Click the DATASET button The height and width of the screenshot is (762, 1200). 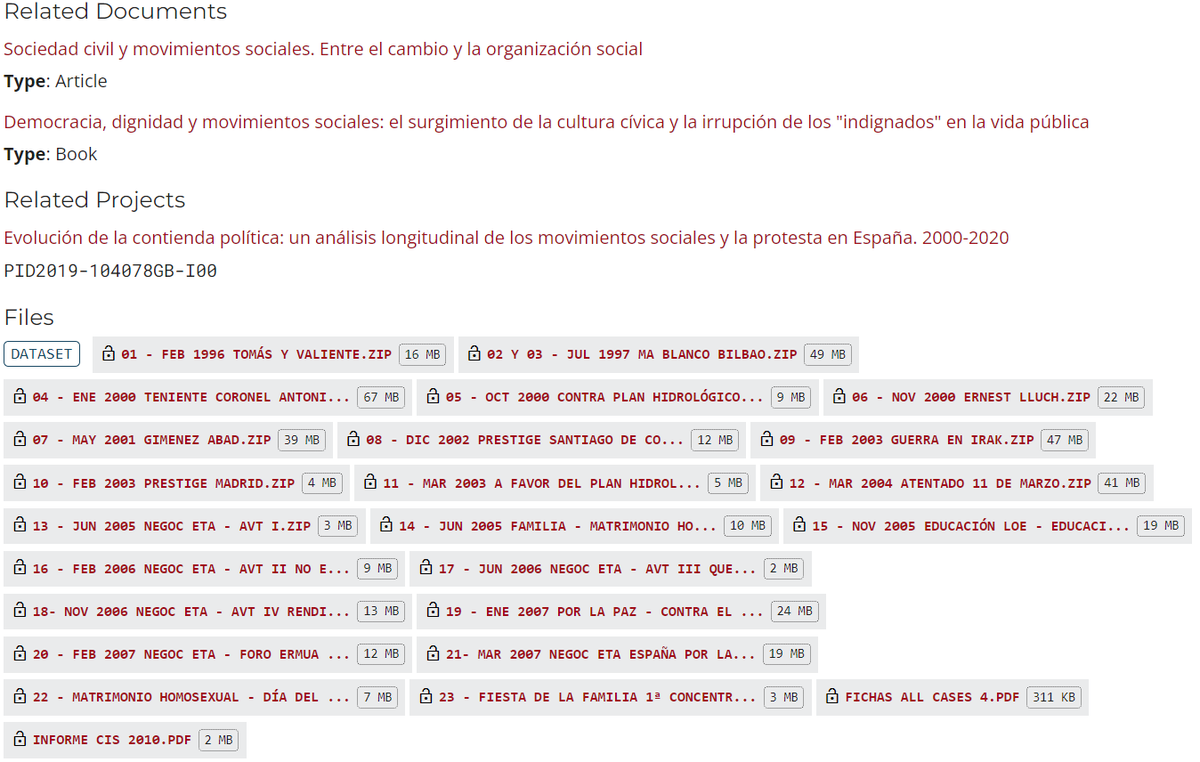pyautogui.click(x=41, y=353)
